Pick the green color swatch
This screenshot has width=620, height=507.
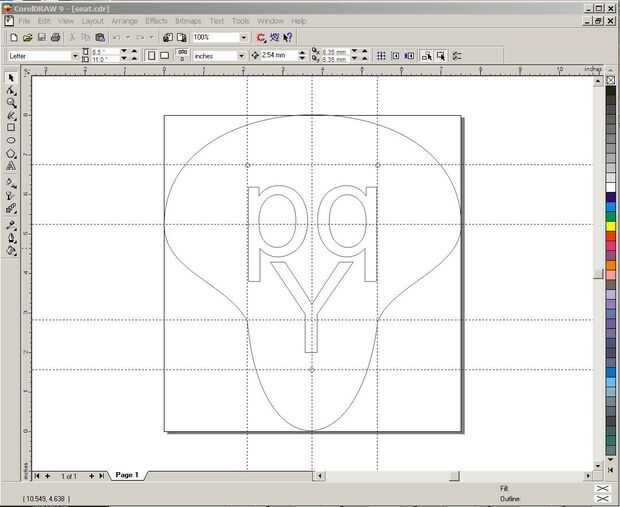611,217
